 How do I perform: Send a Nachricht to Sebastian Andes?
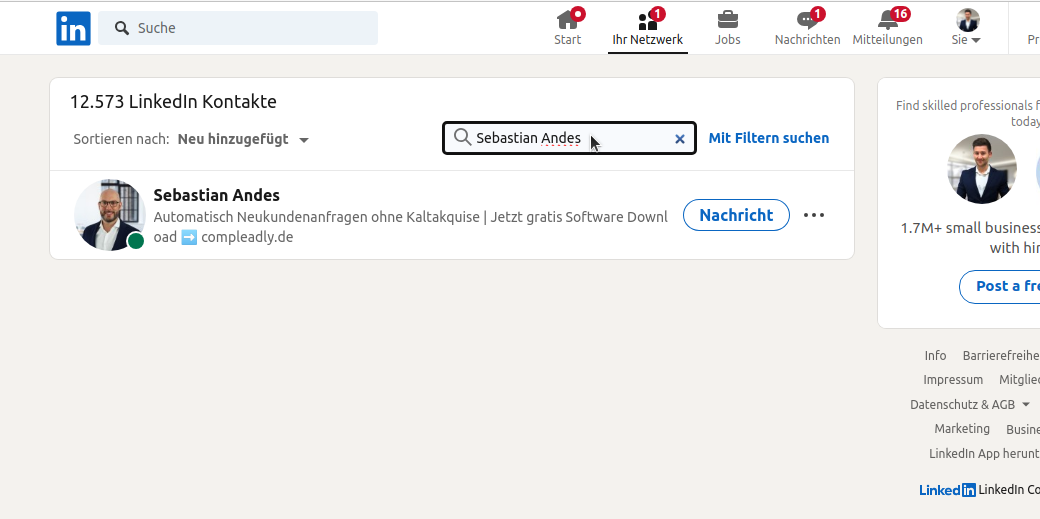click(x=736, y=215)
